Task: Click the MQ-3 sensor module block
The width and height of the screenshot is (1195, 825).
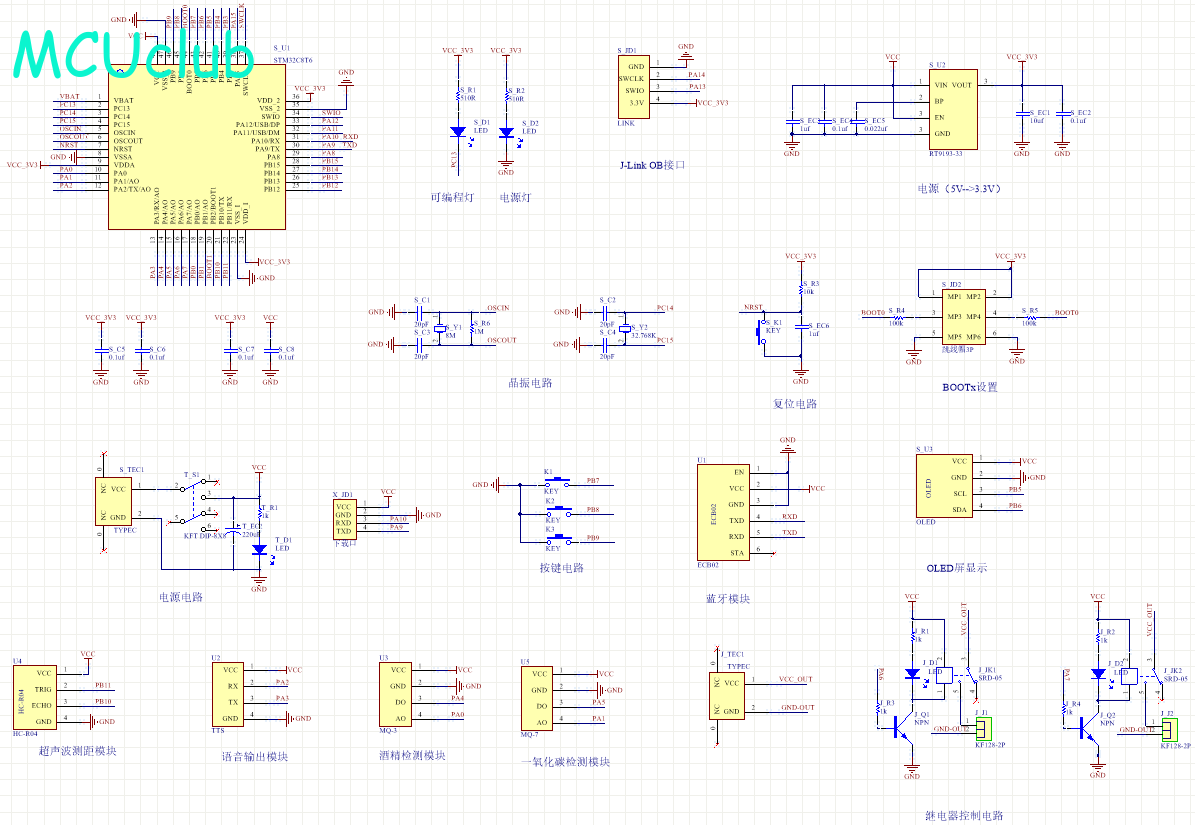Action: 396,694
